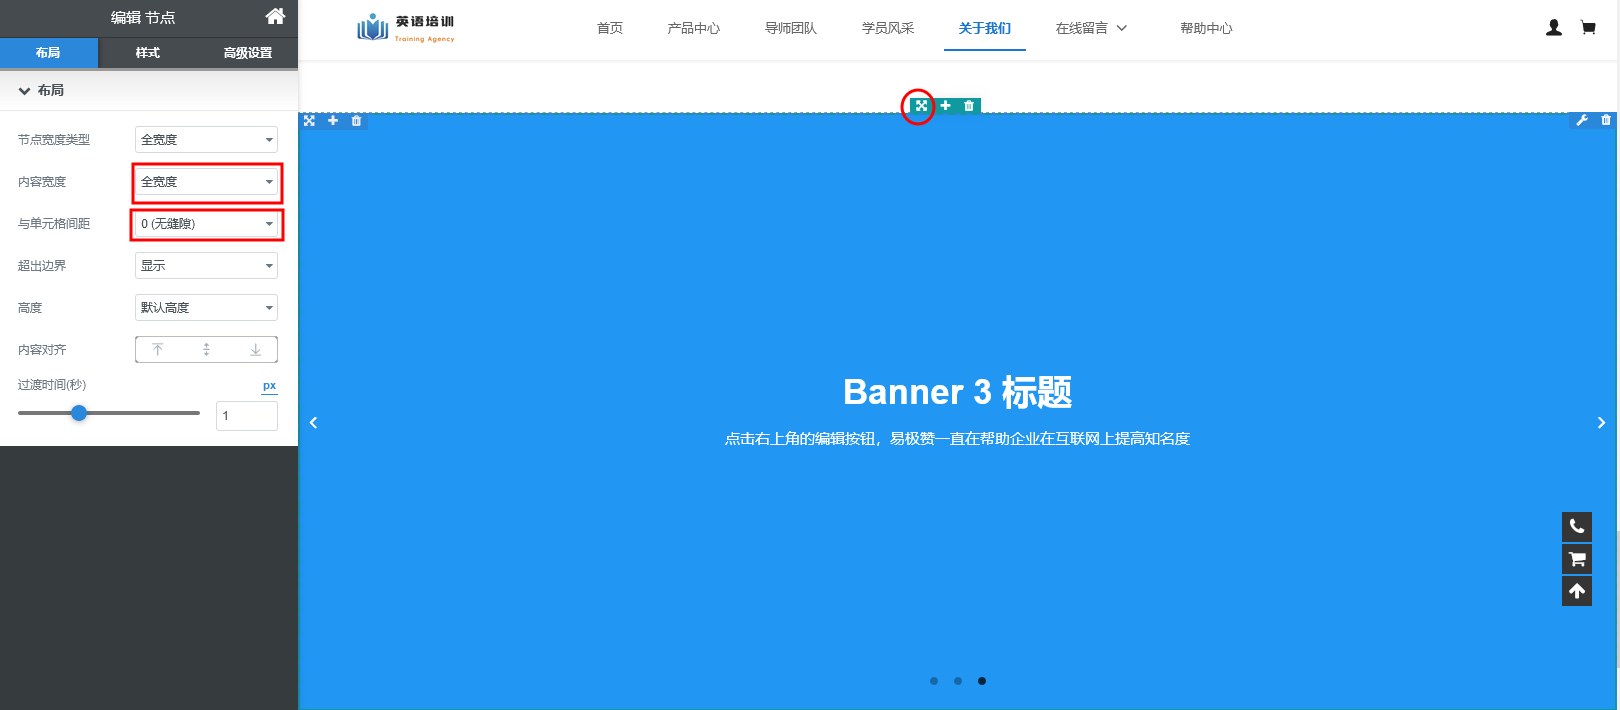Go to next banner slide arrow
The width and height of the screenshot is (1620, 710).
coord(1601,423)
